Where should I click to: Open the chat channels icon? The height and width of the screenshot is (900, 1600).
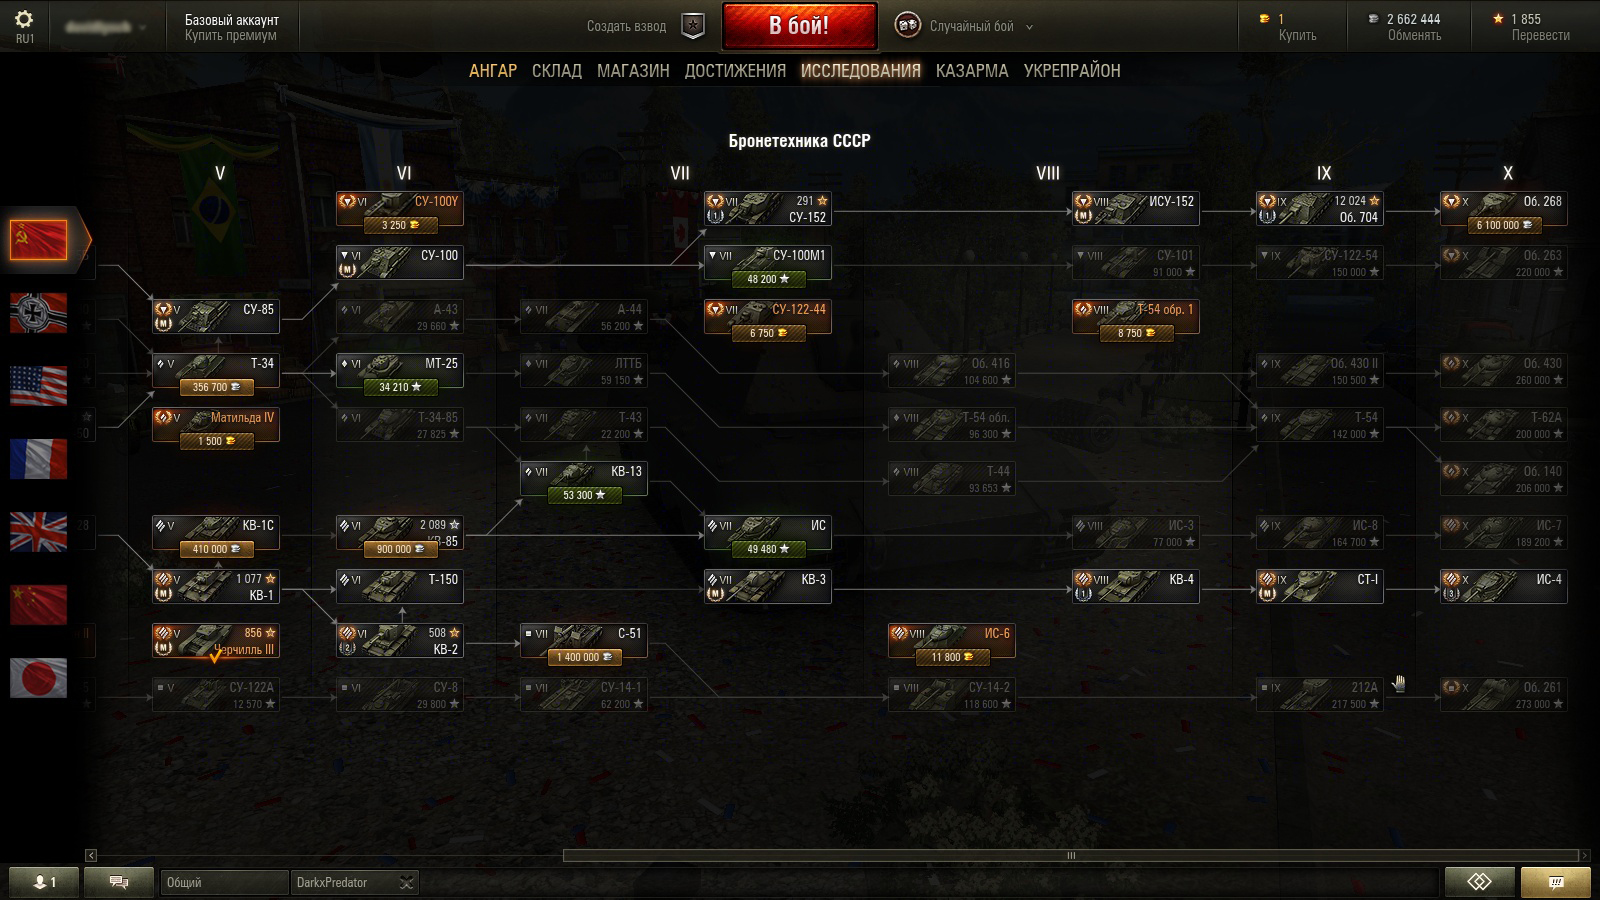[119, 882]
